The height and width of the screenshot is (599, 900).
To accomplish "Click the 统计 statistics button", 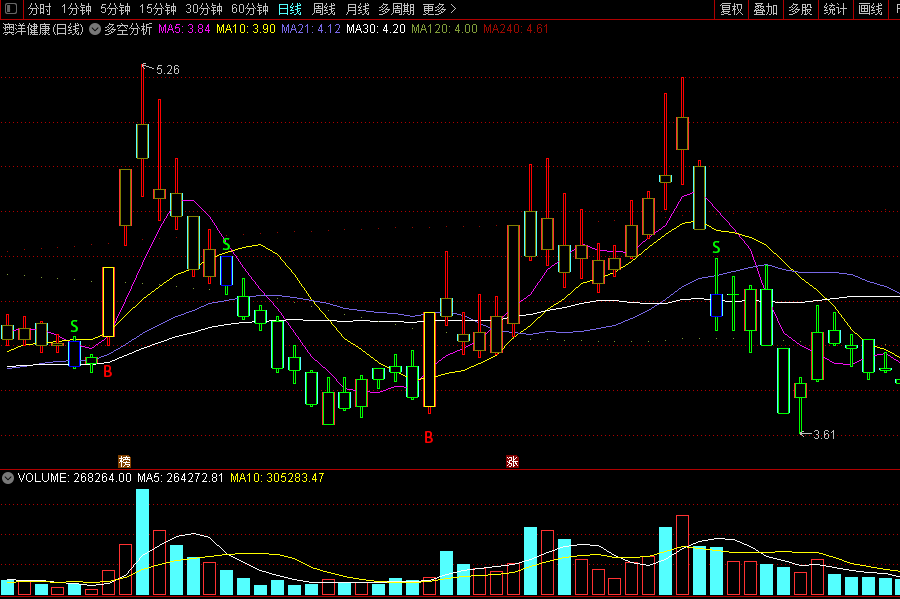I will pos(835,9).
